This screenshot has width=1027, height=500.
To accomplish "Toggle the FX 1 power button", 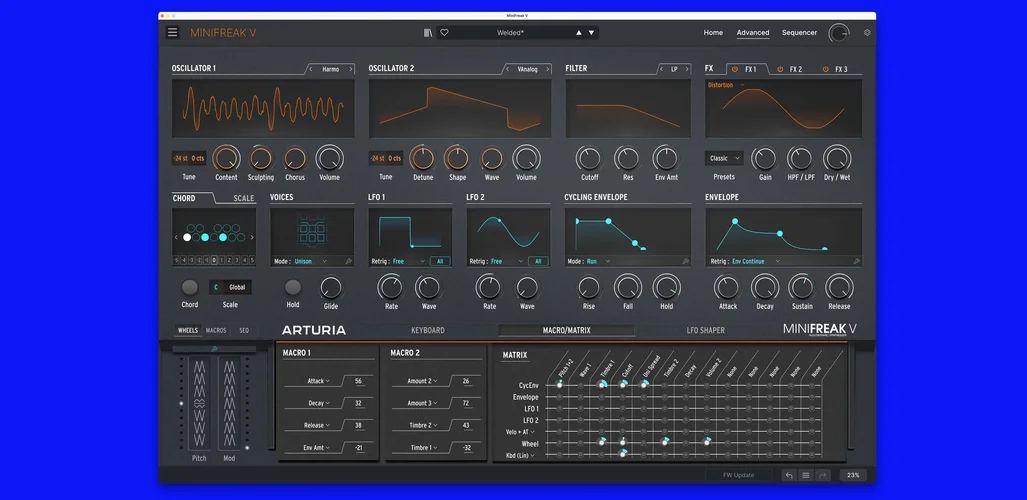I will coord(735,69).
